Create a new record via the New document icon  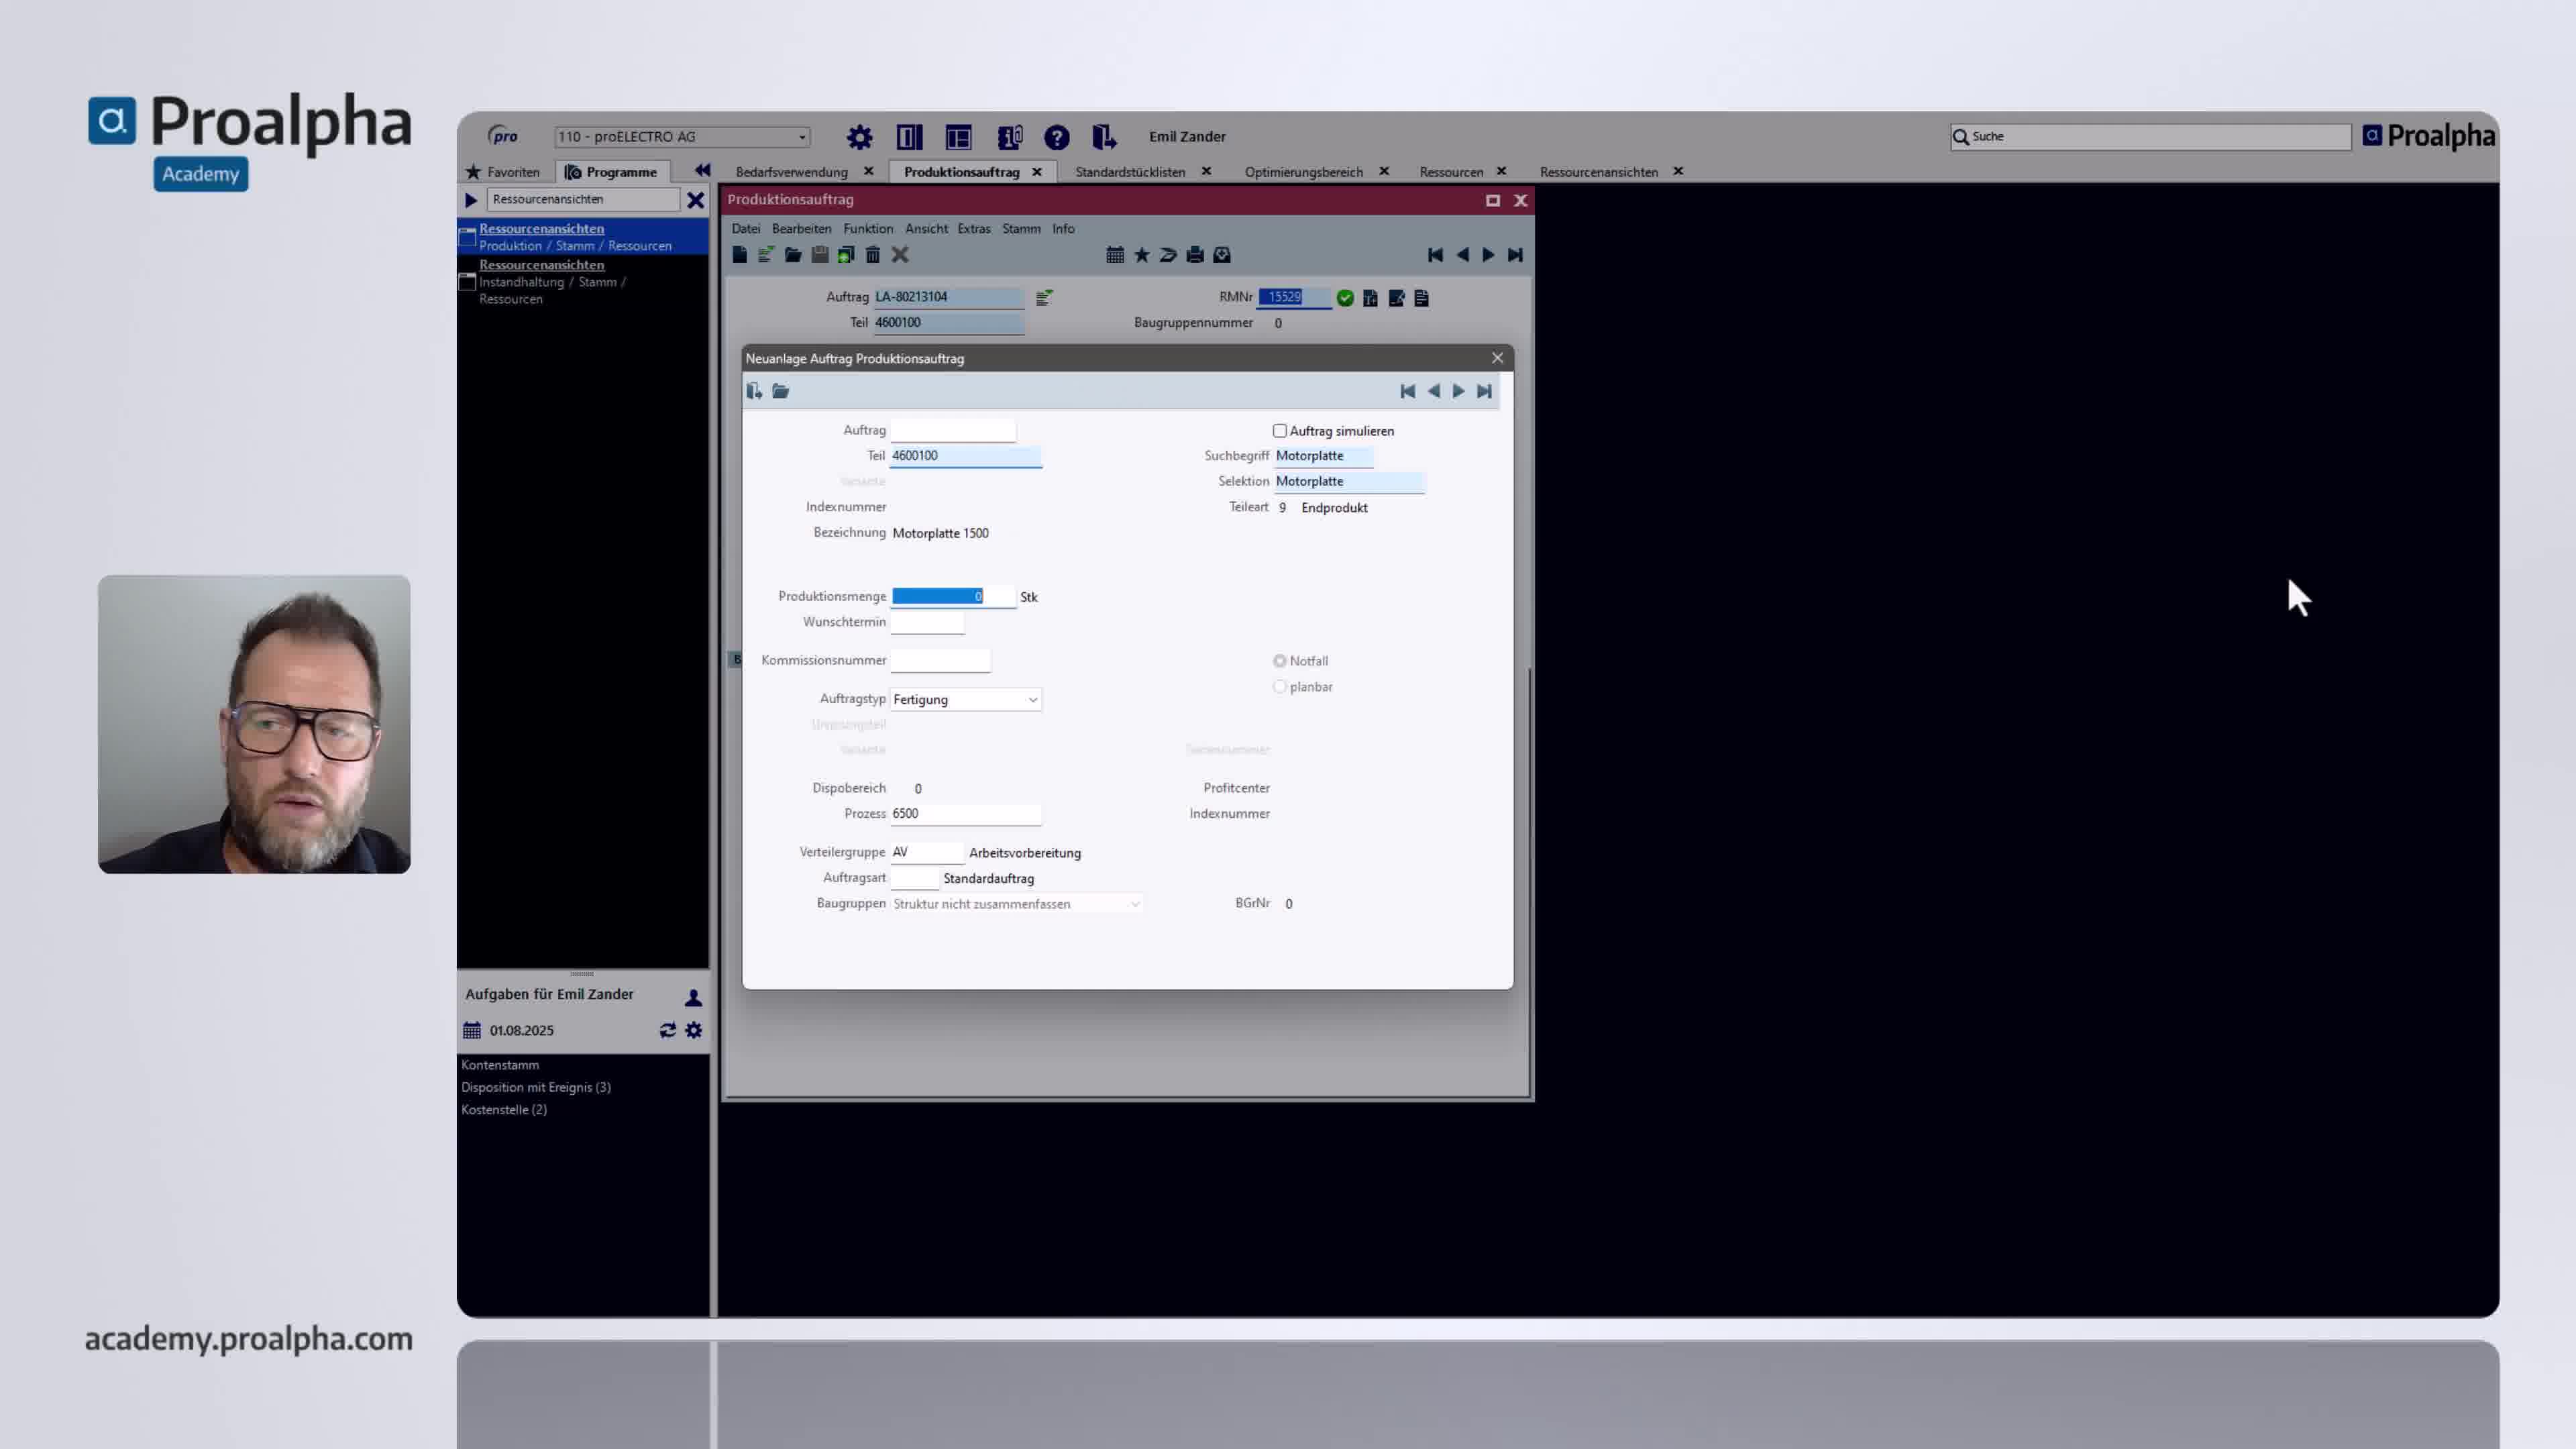pos(739,255)
